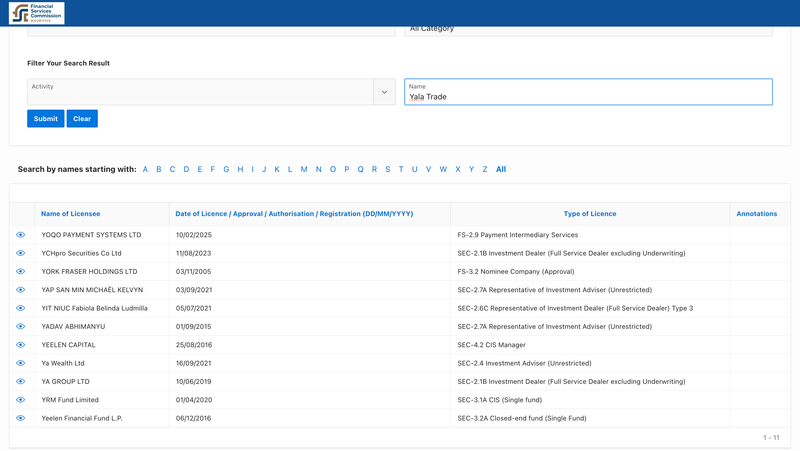Filter names starting with A
The height and width of the screenshot is (451, 800).
[x=145, y=169]
